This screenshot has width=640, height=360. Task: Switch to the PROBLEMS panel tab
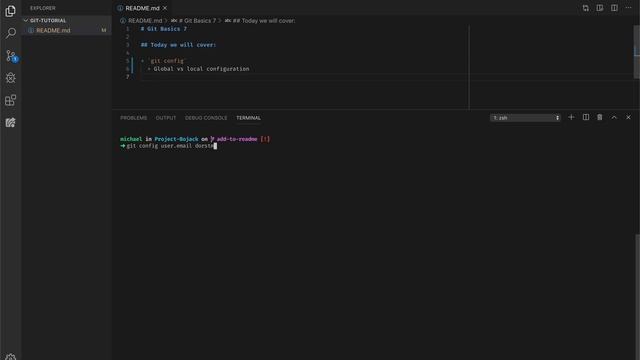pyautogui.click(x=133, y=118)
